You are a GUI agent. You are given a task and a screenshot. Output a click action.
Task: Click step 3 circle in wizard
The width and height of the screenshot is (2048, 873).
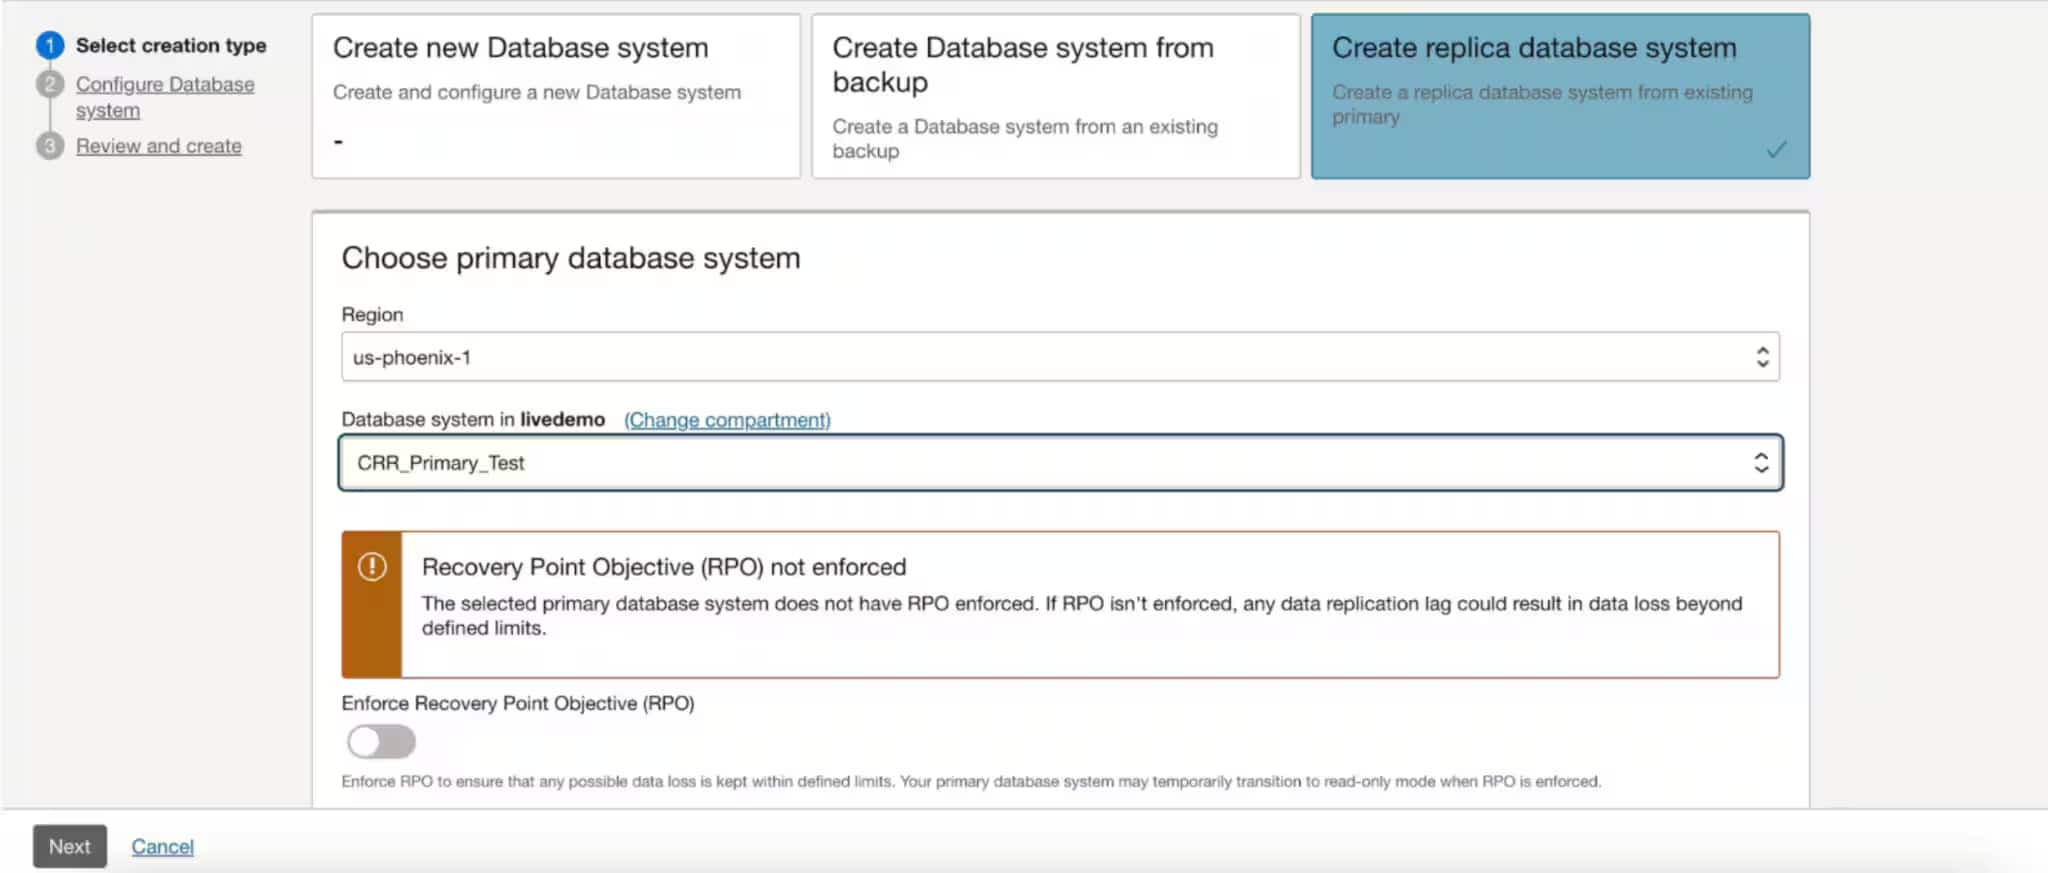(50, 146)
